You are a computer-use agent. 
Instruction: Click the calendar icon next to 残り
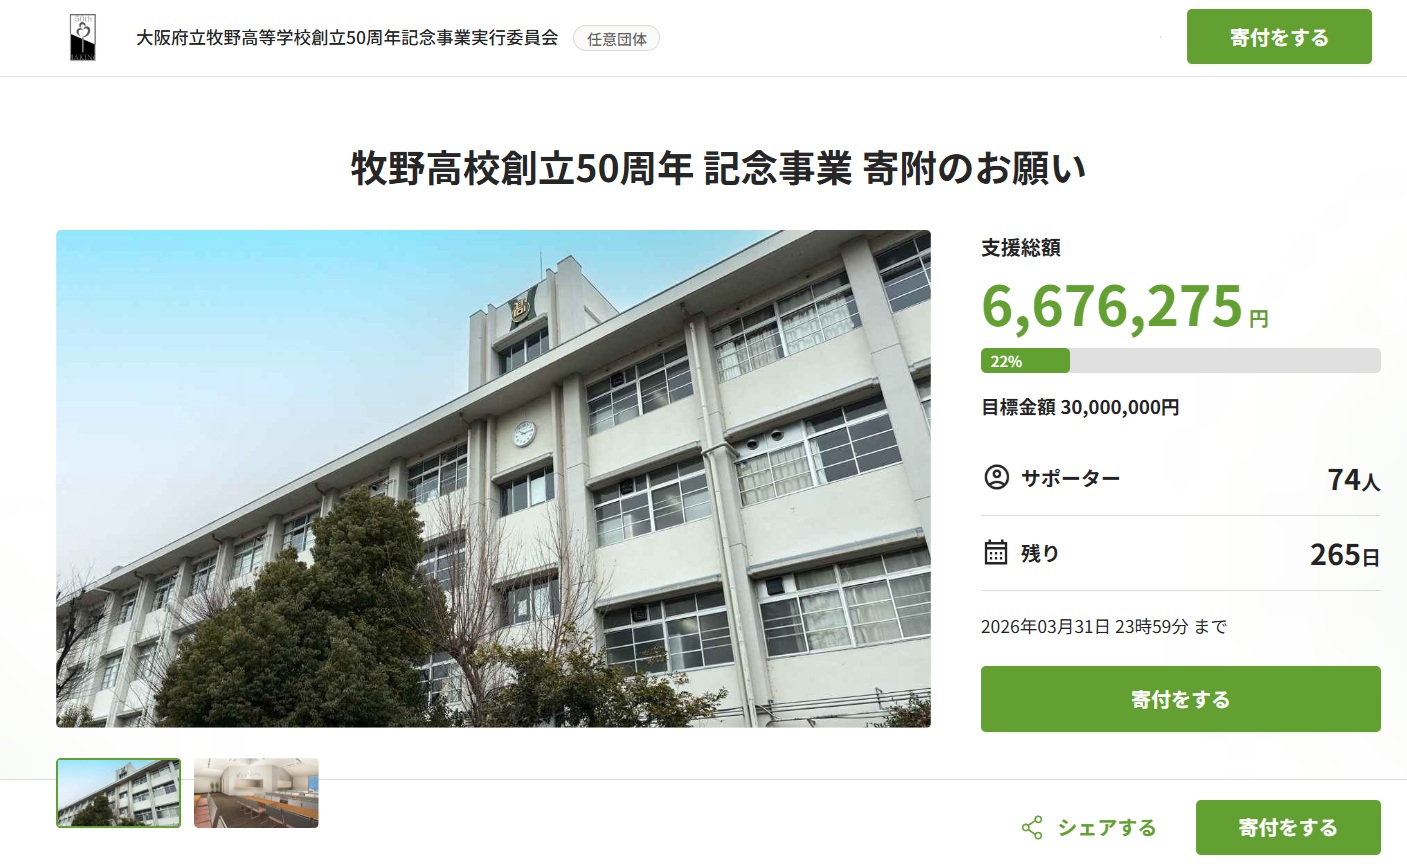click(x=996, y=552)
